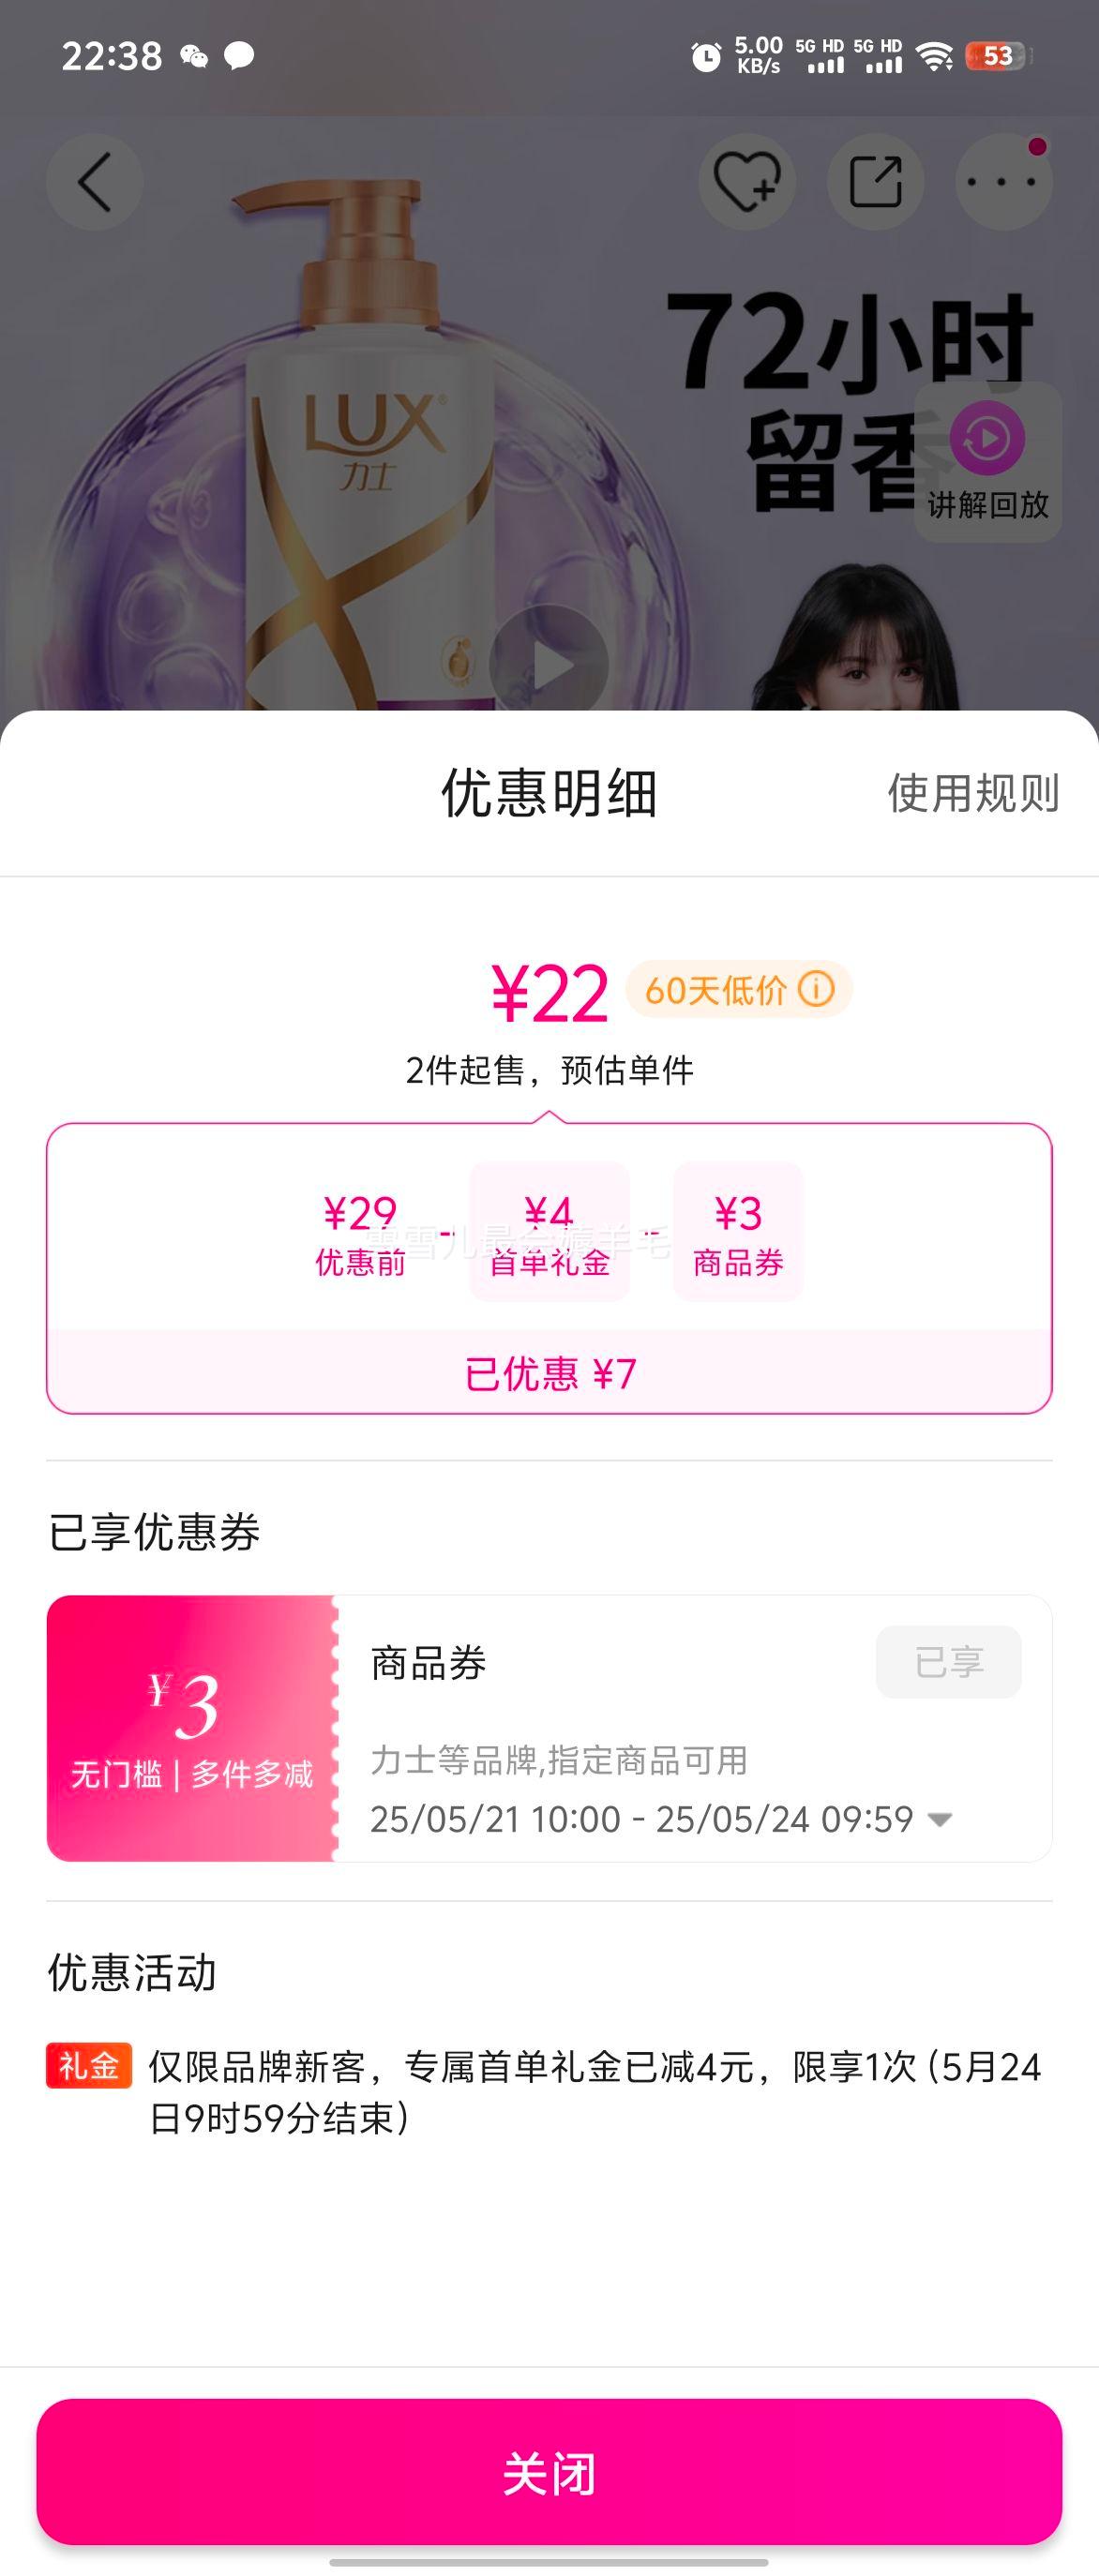Image resolution: width=1099 pixels, height=2576 pixels.
Task: Add product to favorites with heart icon
Action: coord(746,183)
